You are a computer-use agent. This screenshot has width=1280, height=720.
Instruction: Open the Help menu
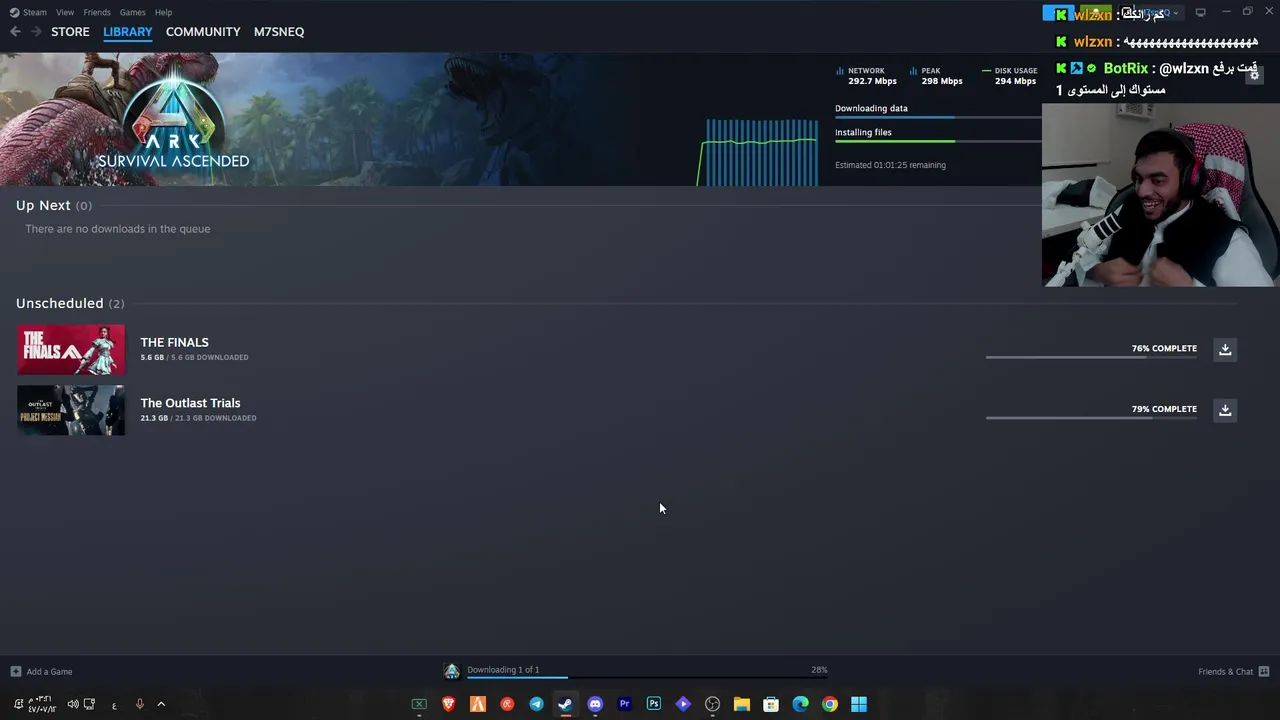(x=163, y=12)
